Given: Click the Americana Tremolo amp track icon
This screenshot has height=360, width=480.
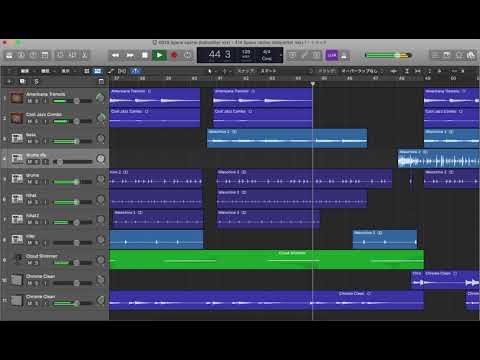Looking at the screenshot, I should point(16,98).
